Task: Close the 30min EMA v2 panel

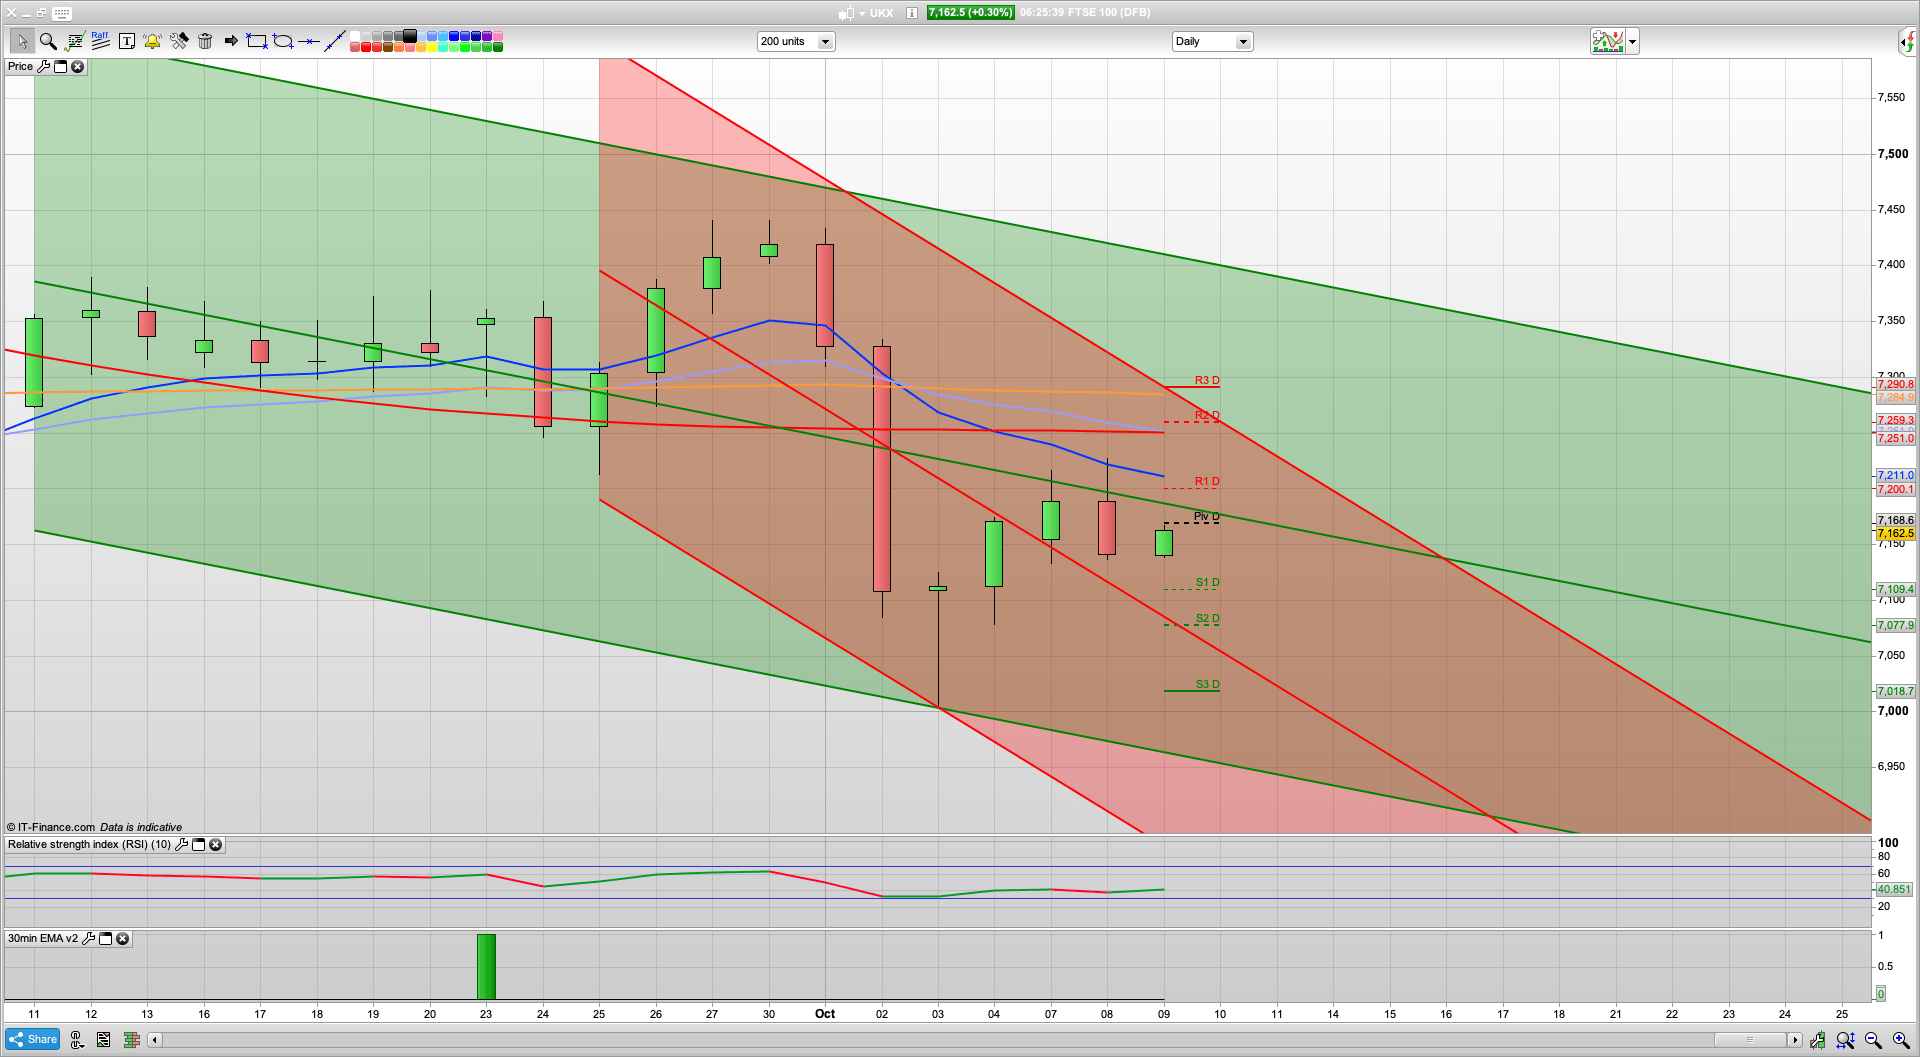Action: click(122, 938)
